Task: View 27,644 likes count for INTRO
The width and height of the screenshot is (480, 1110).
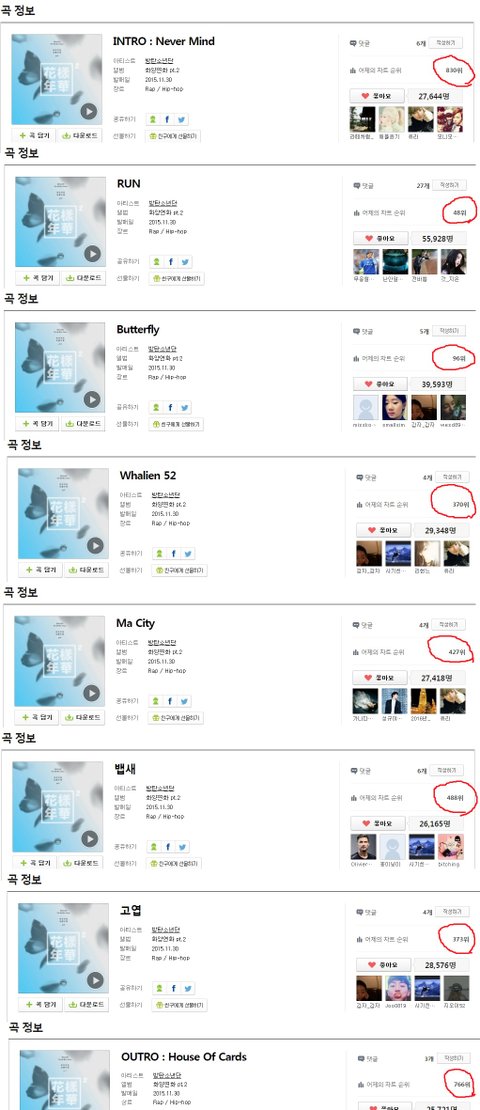Action: (x=433, y=96)
